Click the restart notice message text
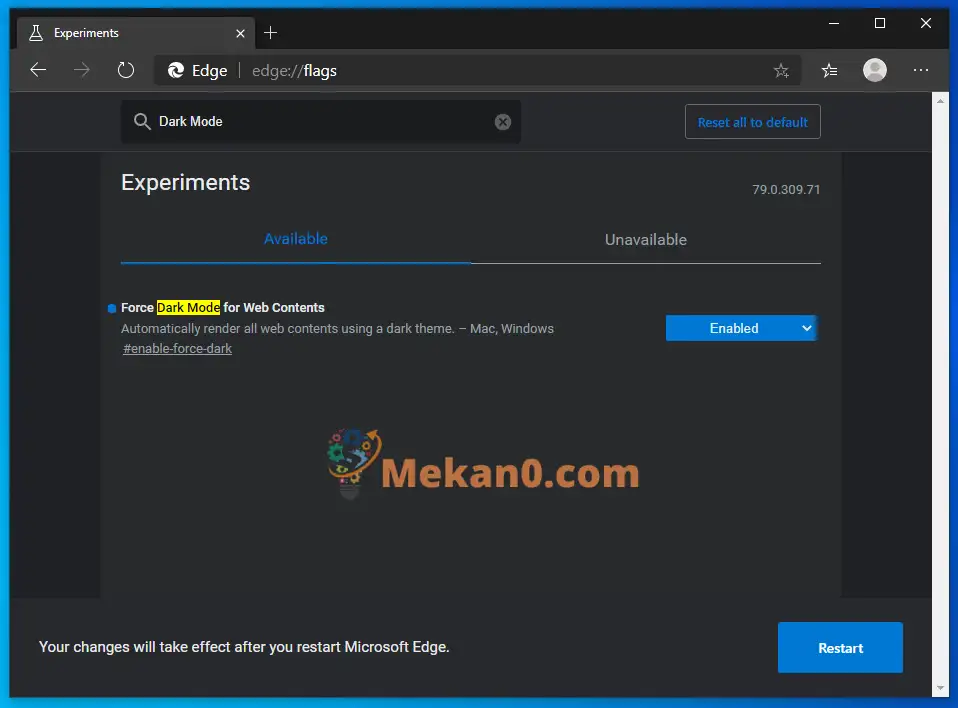 [x=244, y=647]
